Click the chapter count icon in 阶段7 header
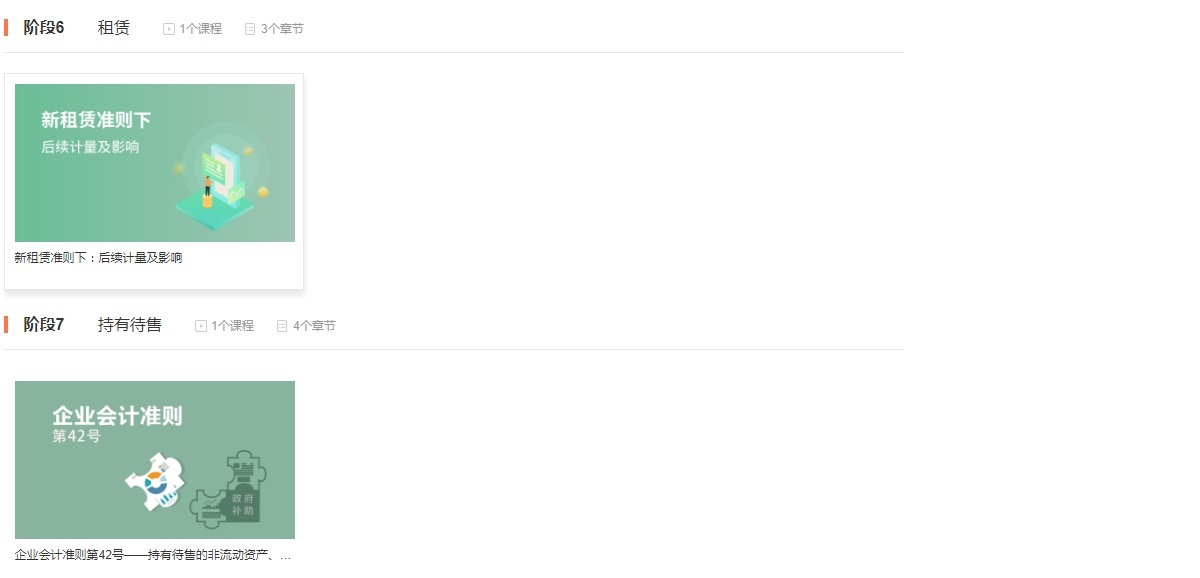The height and width of the screenshot is (578, 1200). point(282,326)
